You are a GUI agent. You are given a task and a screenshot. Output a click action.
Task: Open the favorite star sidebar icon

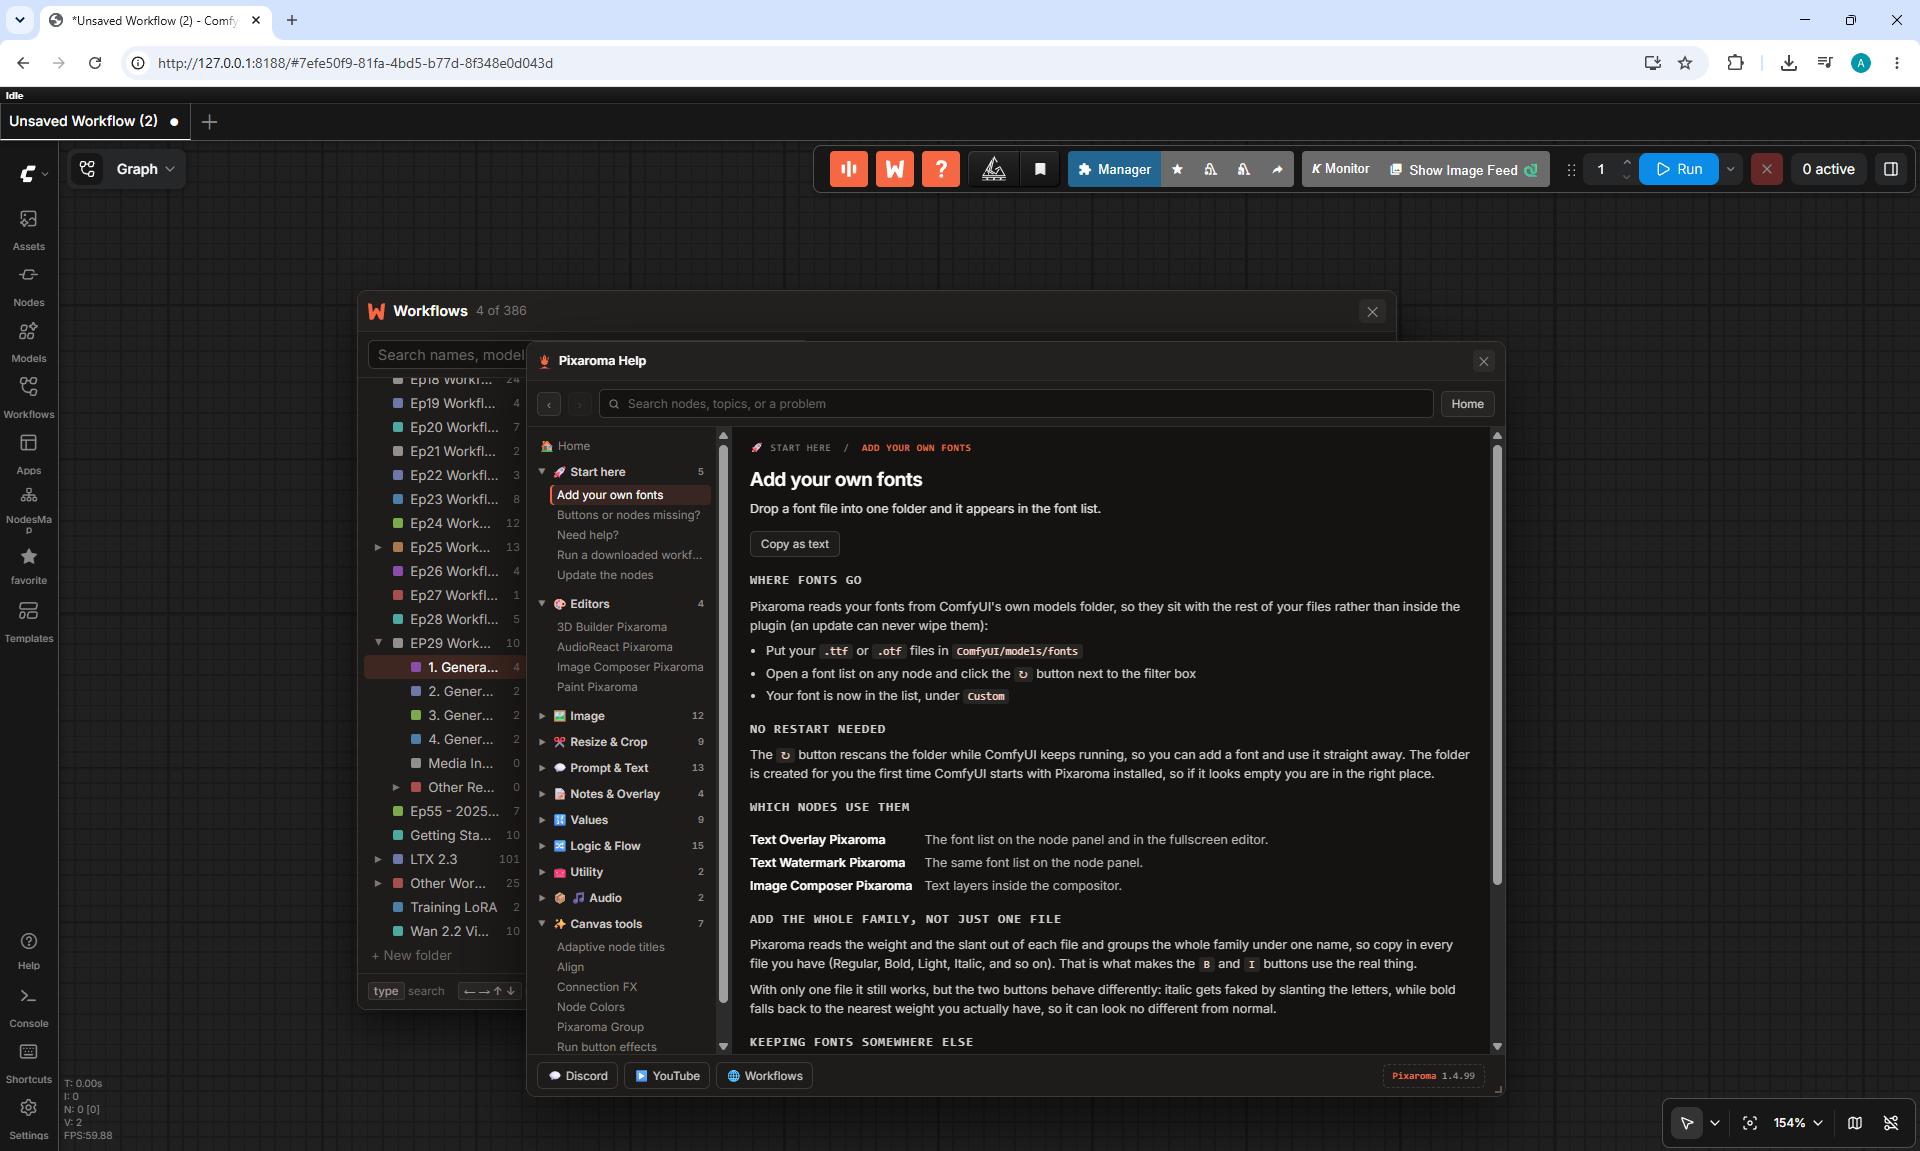[x=28, y=565]
